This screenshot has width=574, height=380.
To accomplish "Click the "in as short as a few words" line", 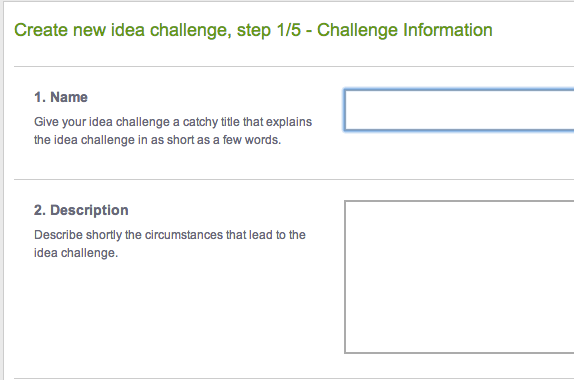I will 157,140.
